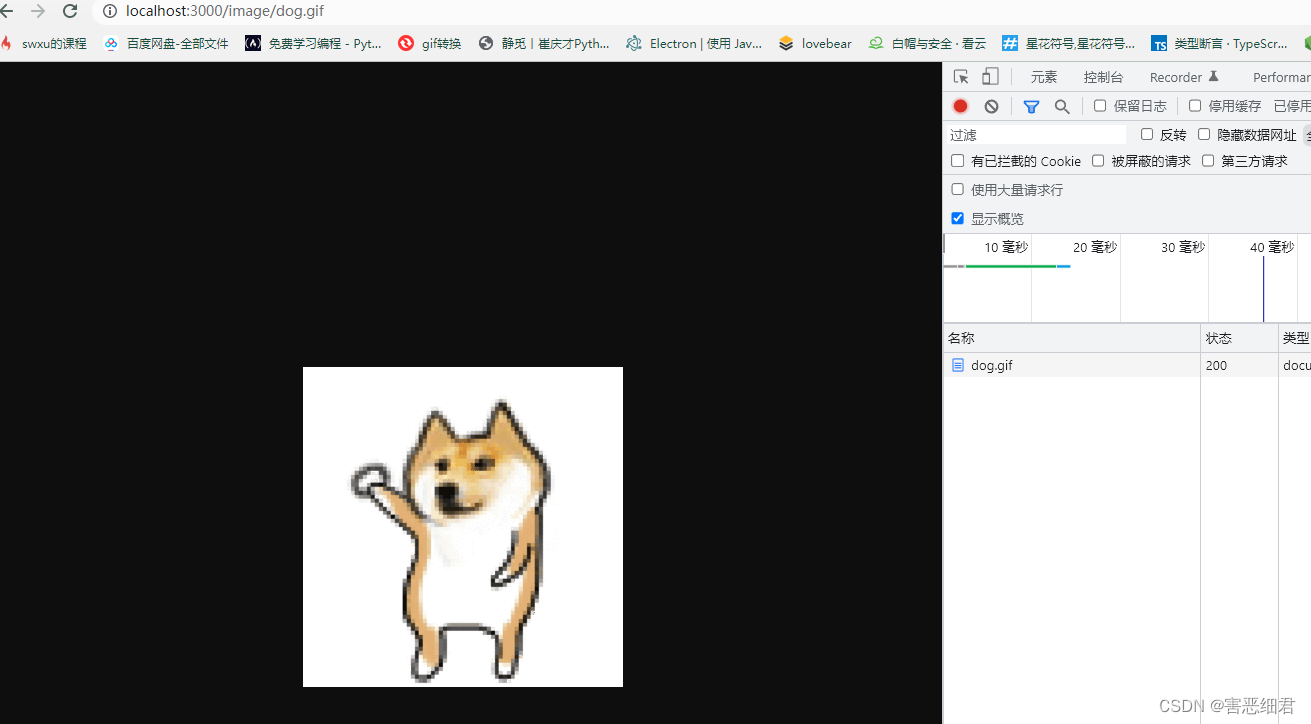1311x724 pixels.
Task: Open the 类型断言 TypeScript bookmark
Action: pos(1220,44)
